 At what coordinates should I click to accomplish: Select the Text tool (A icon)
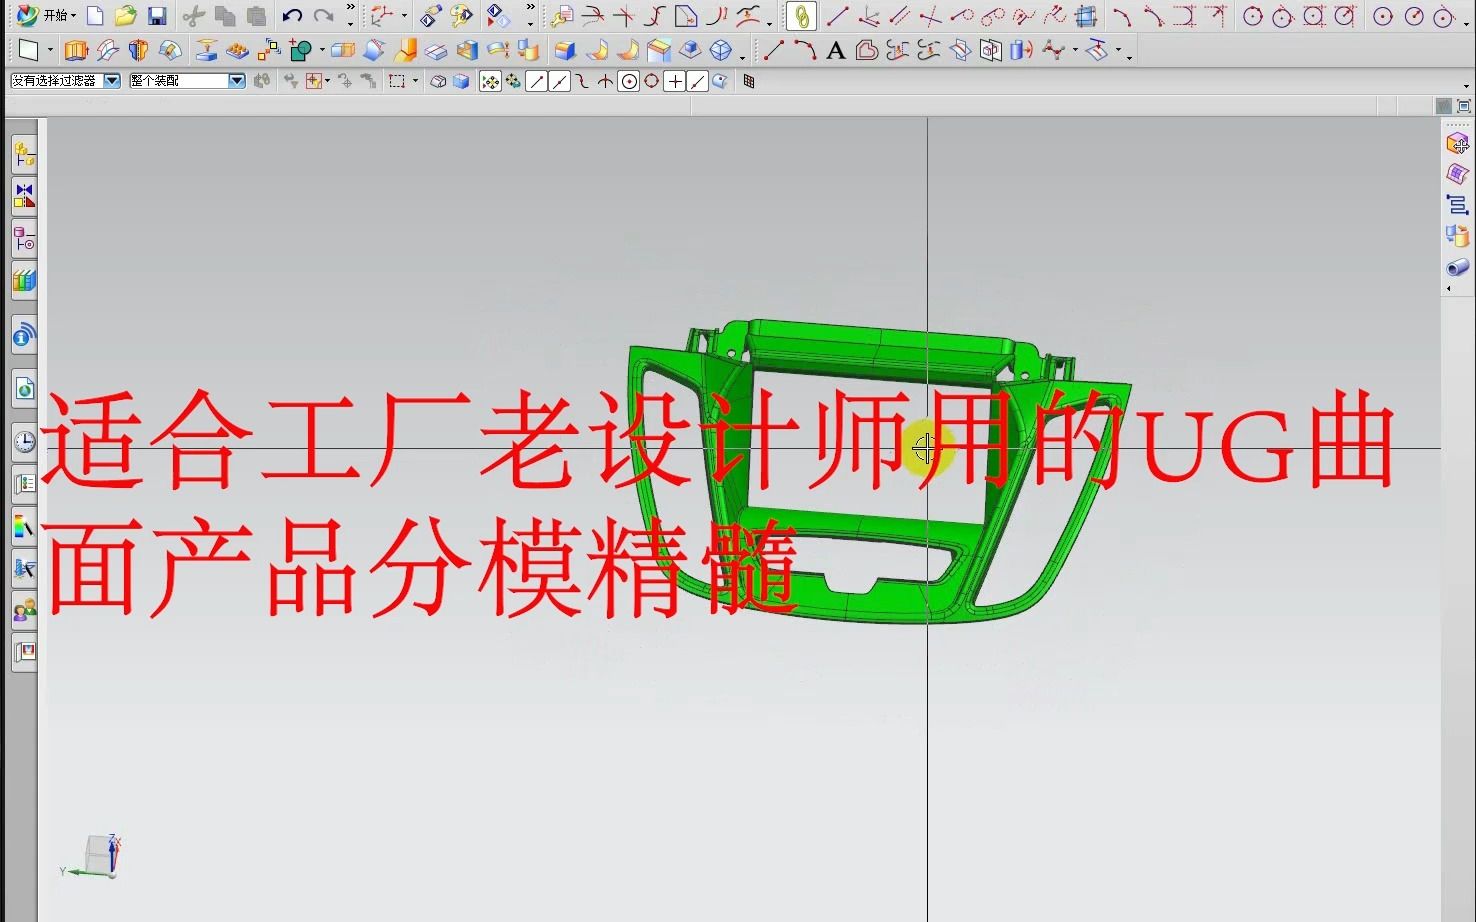coord(836,50)
